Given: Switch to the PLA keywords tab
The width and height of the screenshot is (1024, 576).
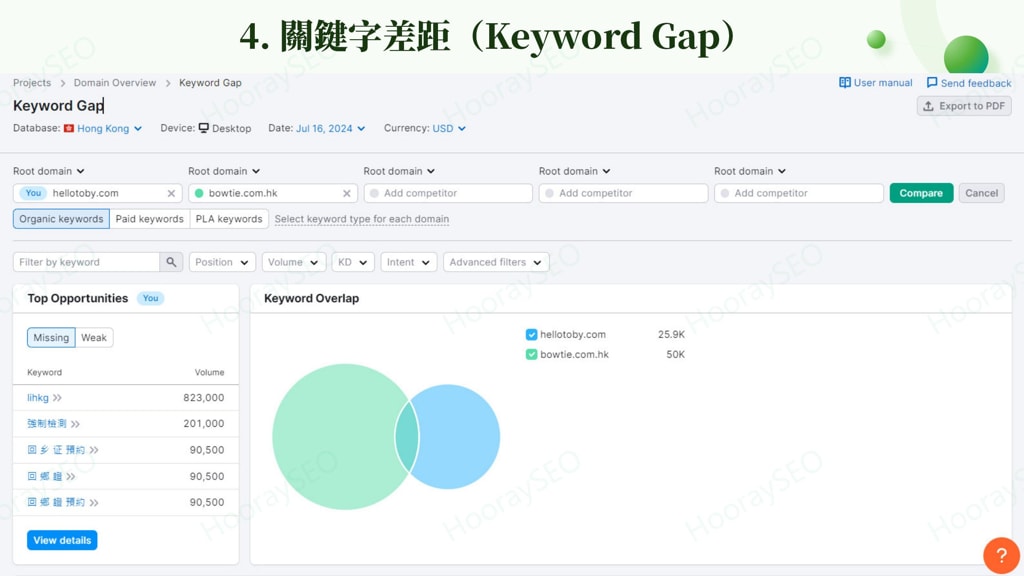Looking at the screenshot, I should click(228, 218).
